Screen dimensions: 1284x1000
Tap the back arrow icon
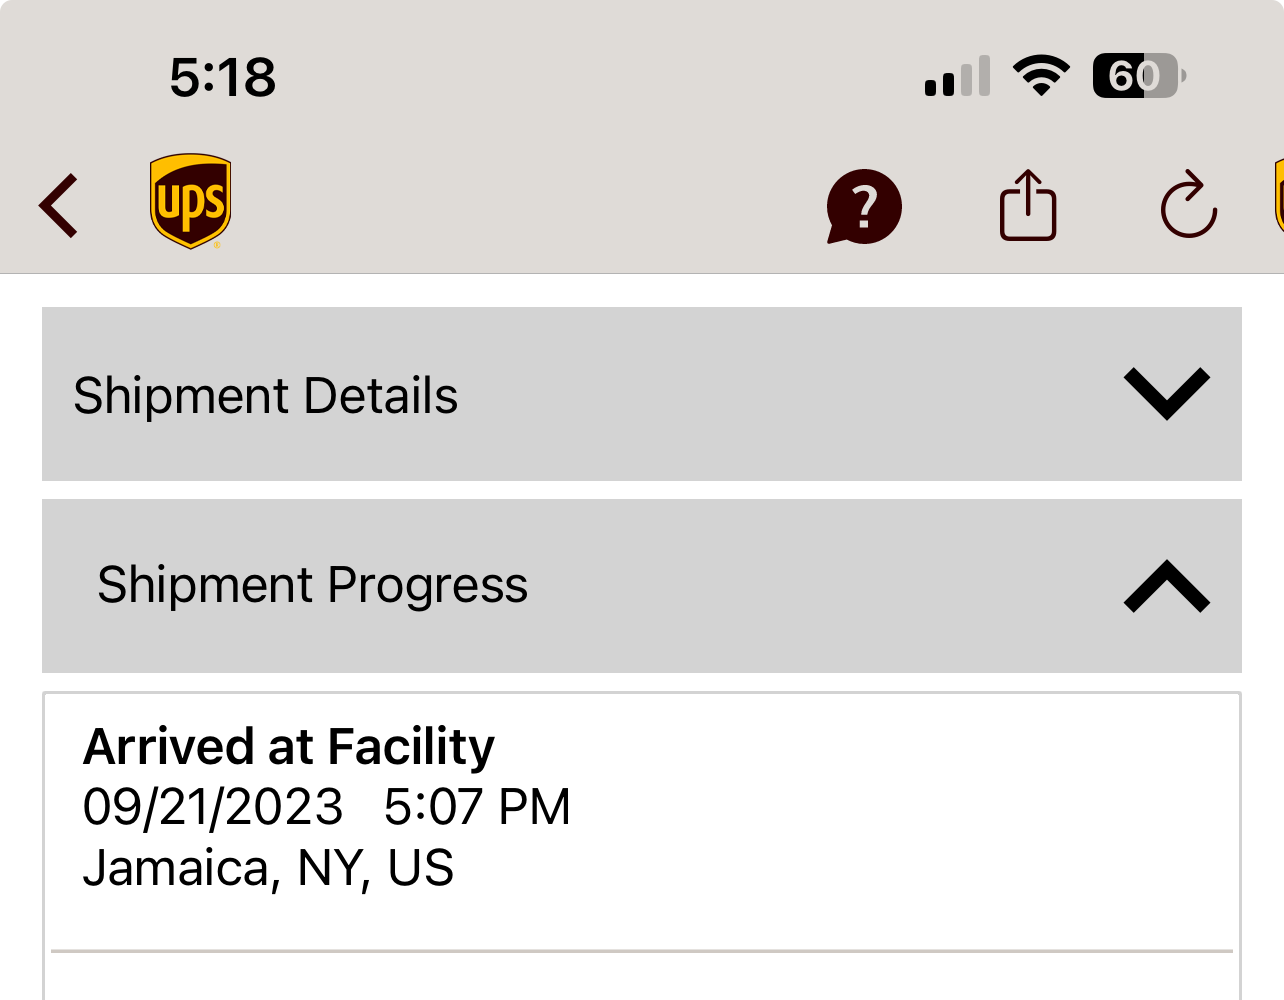(59, 206)
